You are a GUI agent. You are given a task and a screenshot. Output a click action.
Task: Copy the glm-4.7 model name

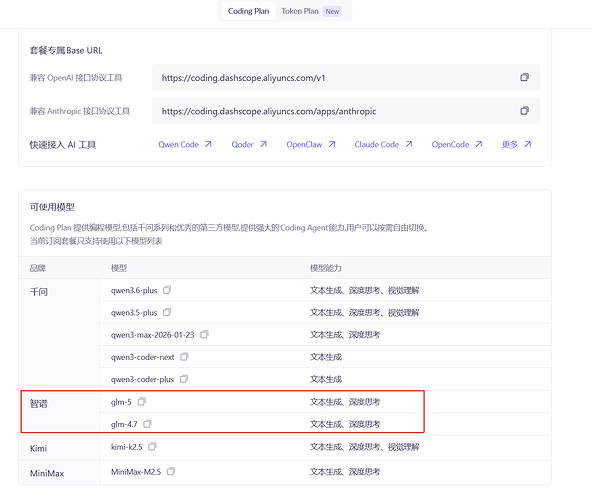point(148,424)
